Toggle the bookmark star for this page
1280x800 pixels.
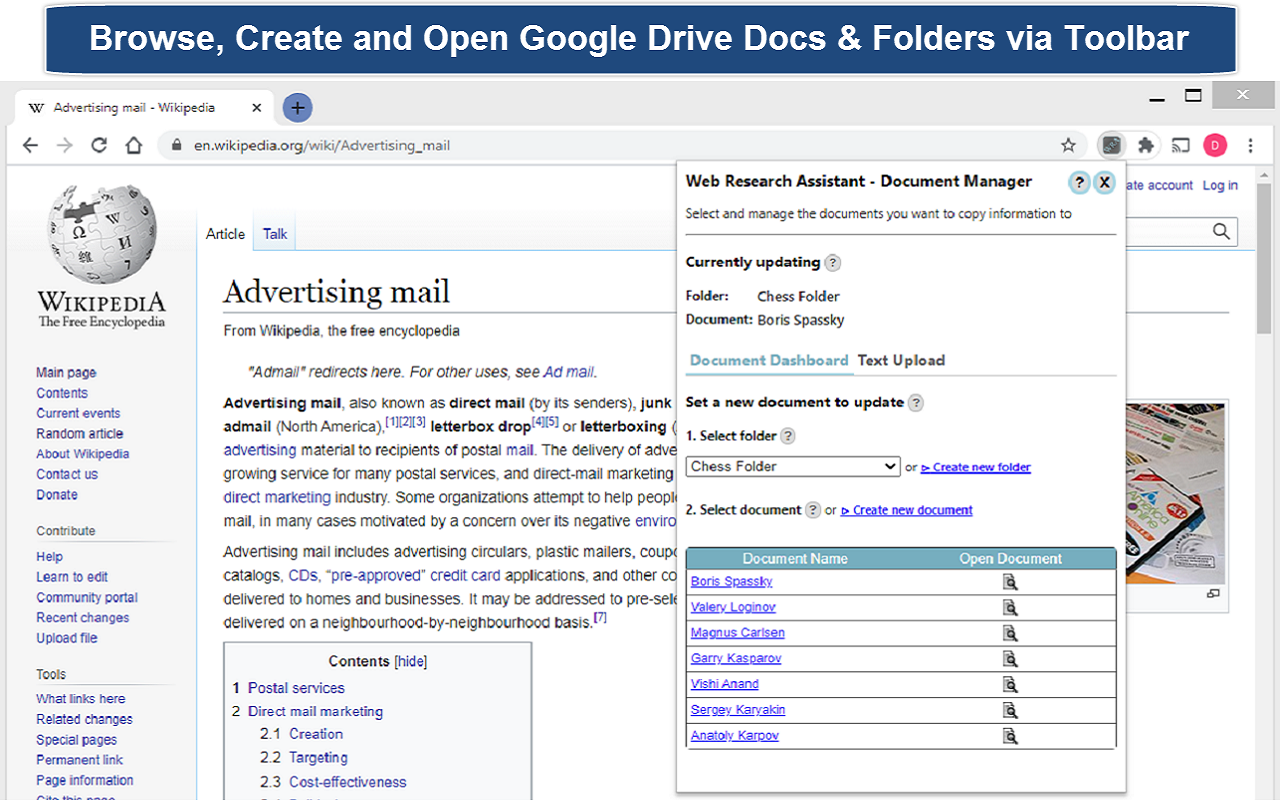click(1068, 145)
